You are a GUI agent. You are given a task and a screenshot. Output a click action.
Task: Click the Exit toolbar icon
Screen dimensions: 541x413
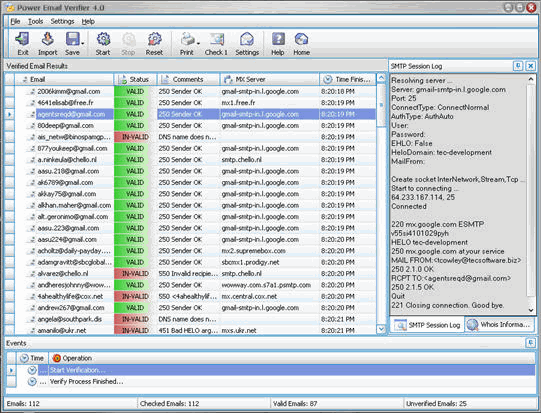pos(23,43)
